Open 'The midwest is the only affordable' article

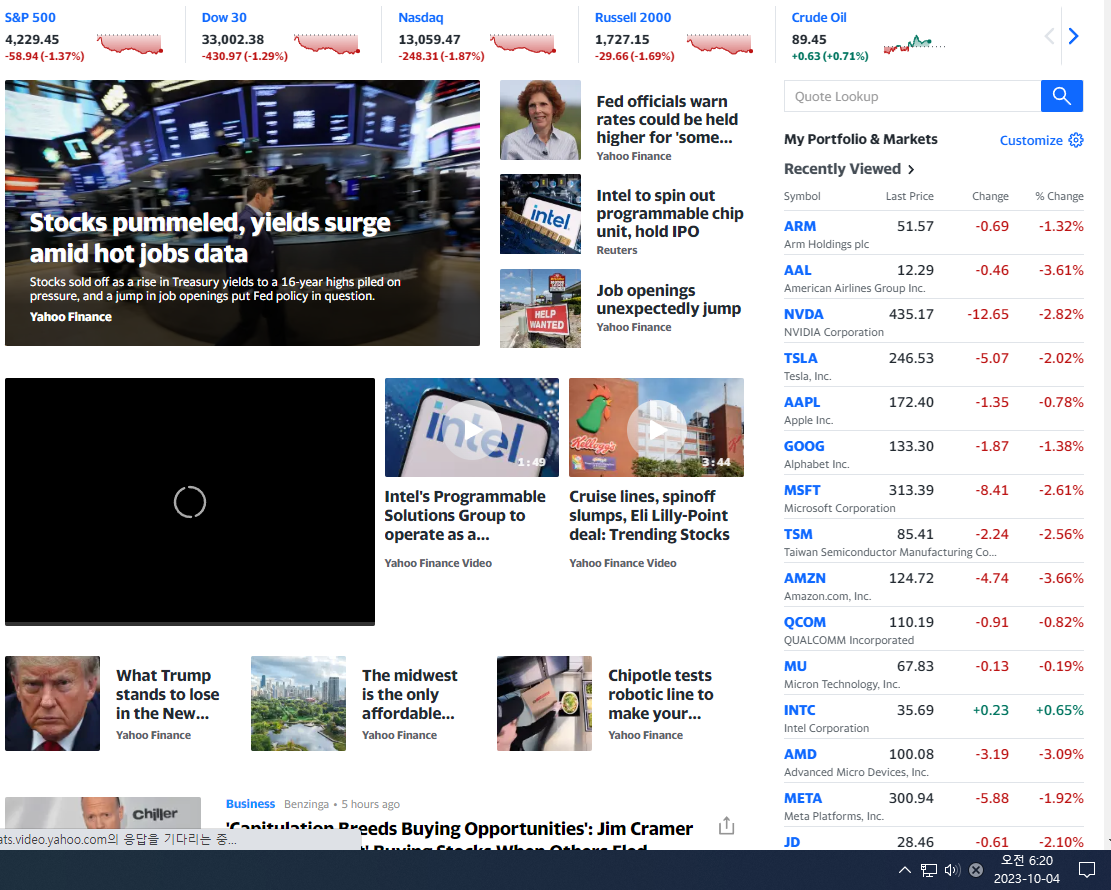pos(410,694)
